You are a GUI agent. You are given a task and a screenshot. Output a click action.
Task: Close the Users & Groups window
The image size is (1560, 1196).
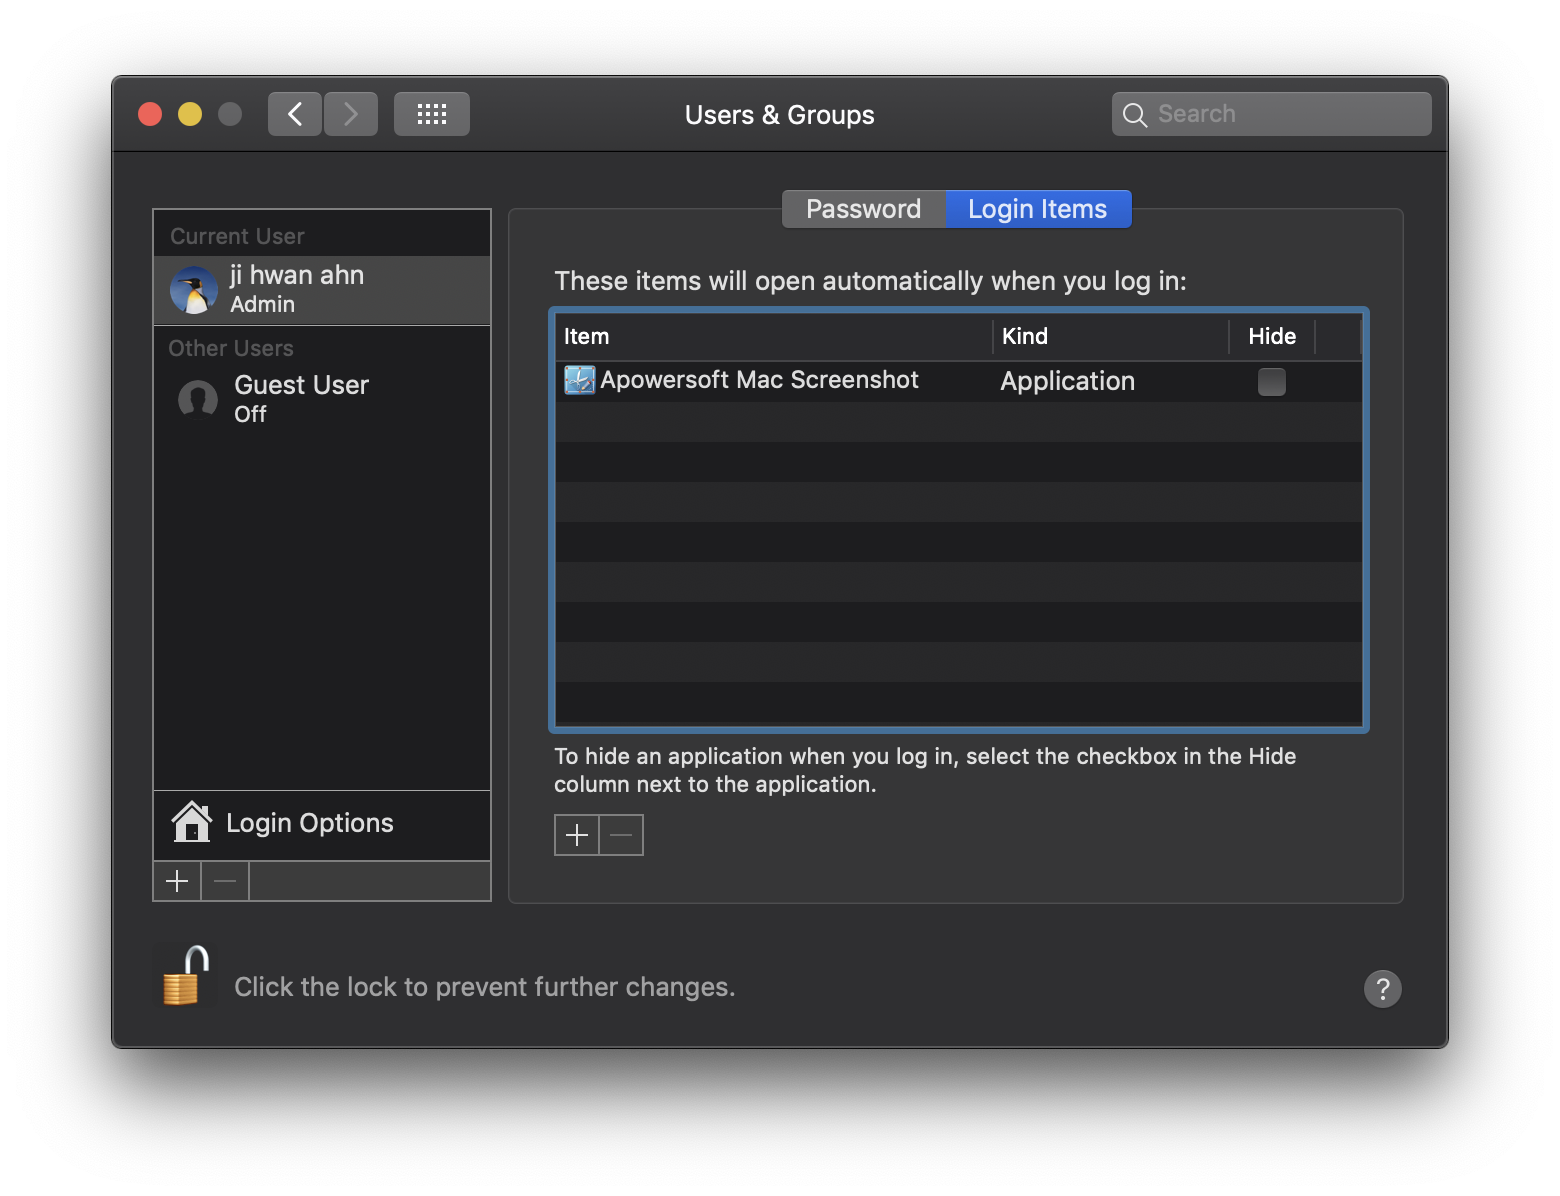point(150,114)
